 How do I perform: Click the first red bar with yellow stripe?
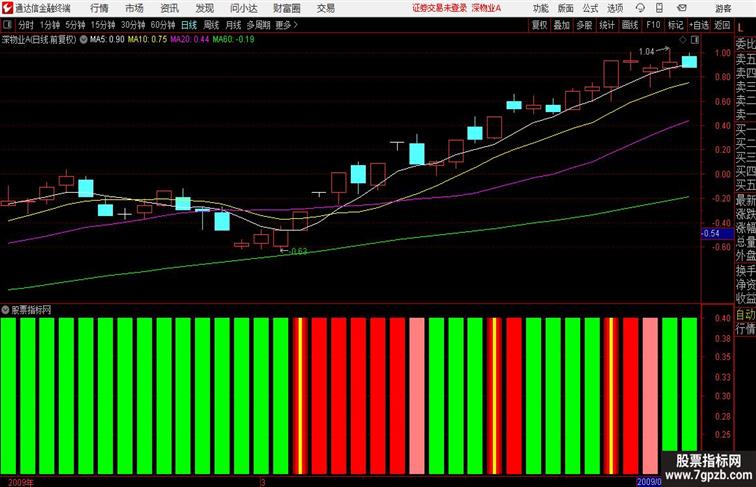[x=300, y=395]
